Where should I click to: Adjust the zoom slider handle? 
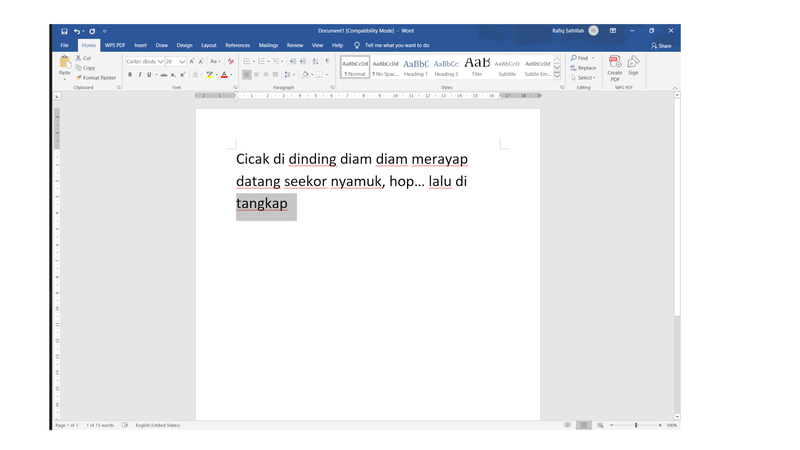pyautogui.click(x=636, y=425)
